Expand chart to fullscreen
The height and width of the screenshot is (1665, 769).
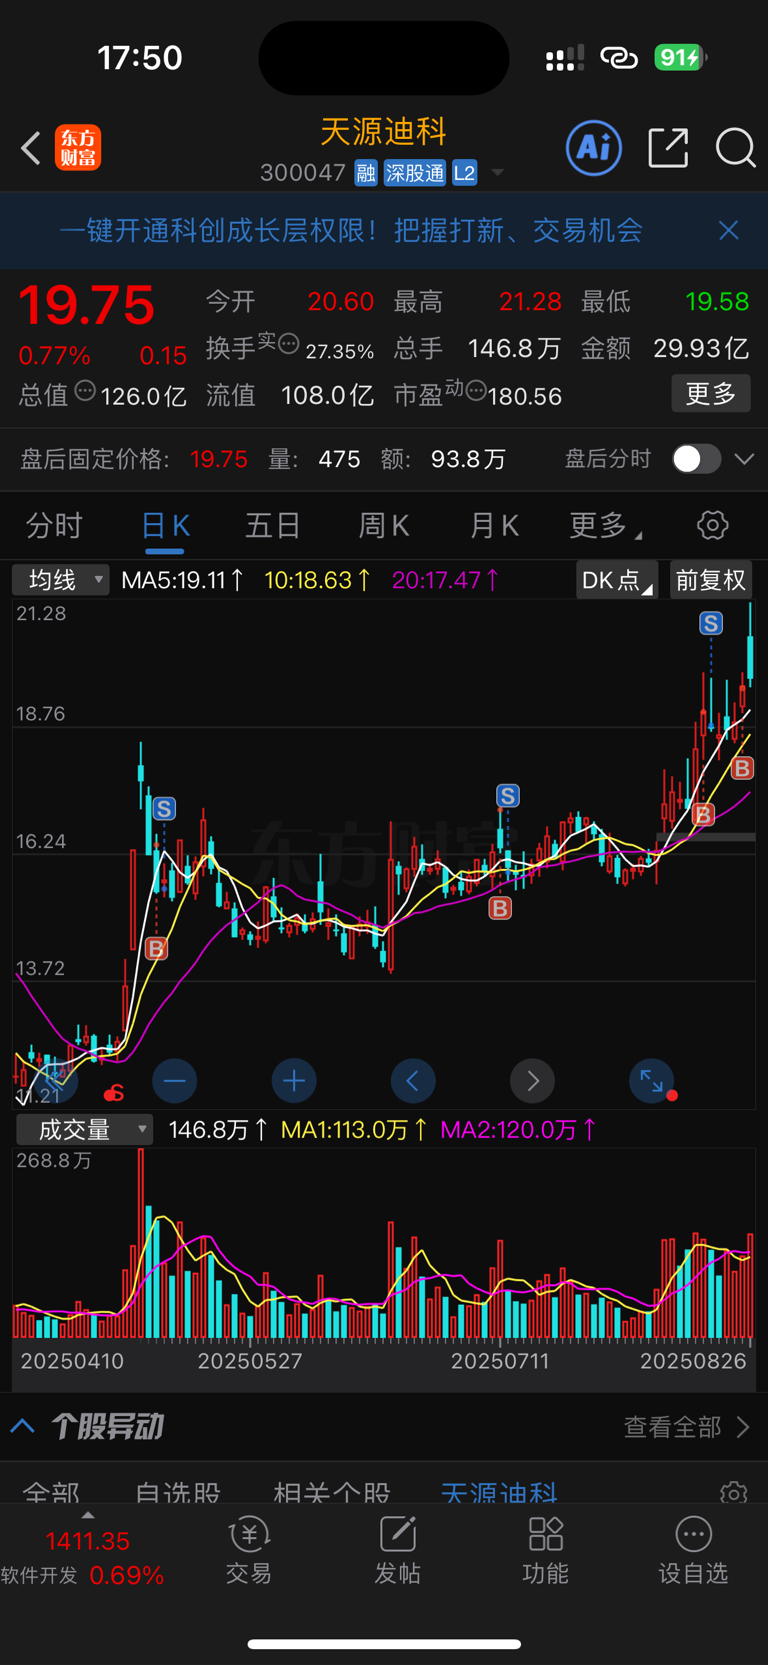pyautogui.click(x=651, y=1081)
